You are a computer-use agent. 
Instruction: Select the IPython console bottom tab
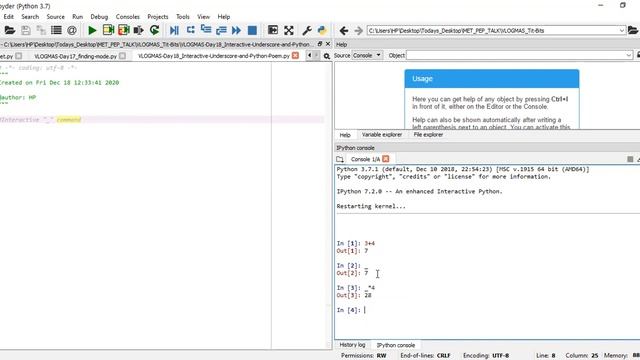click(x=396, y=345)
